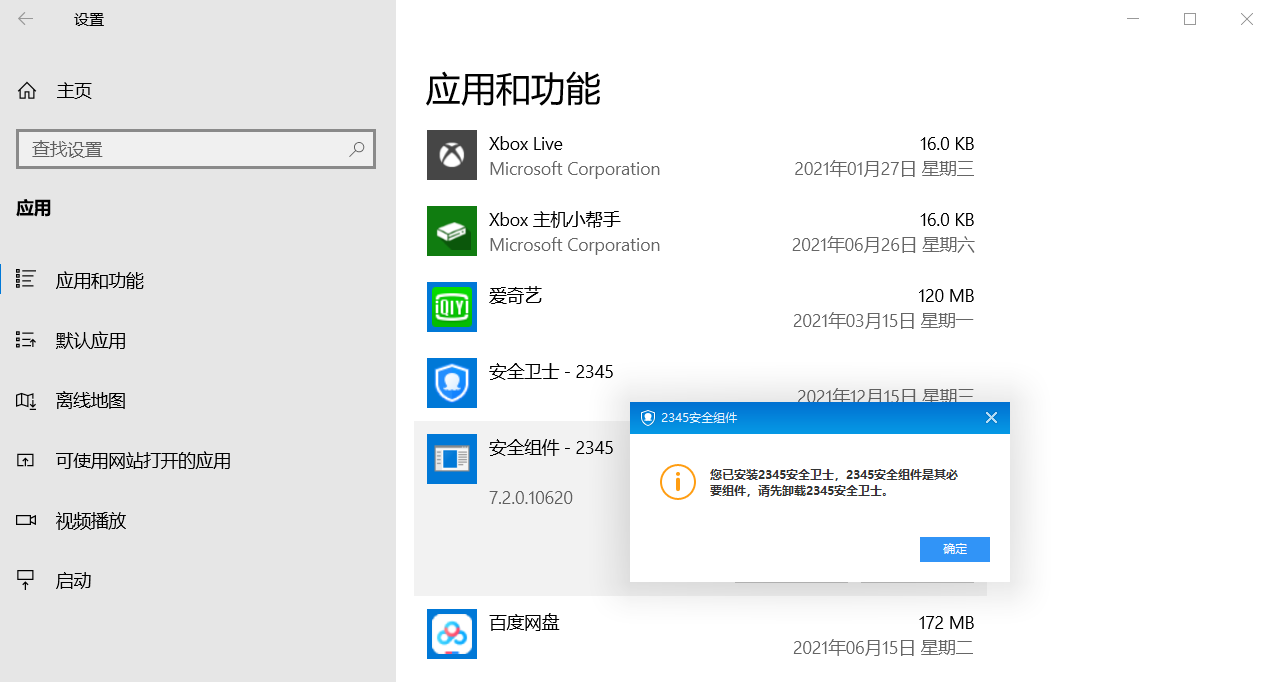Click the 安全卫士 - 2345 shield icon

[x=452, y=383]
